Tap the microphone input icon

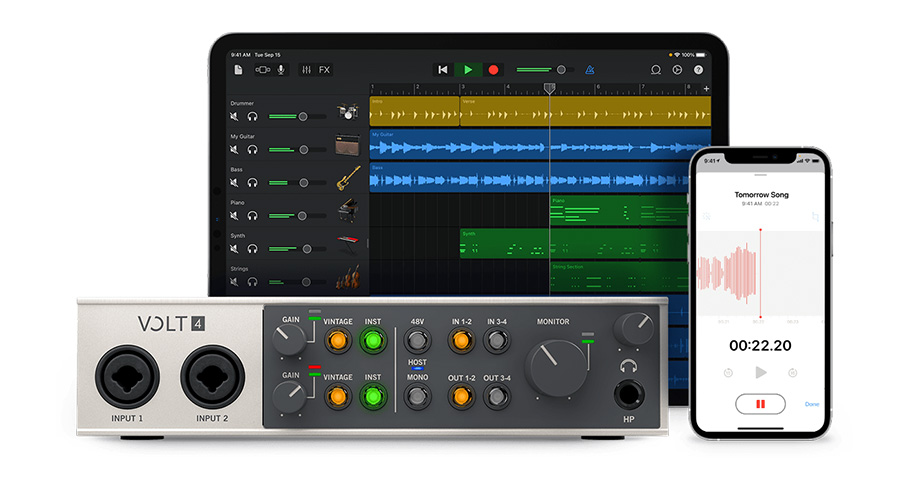click(x=281, y=70)
